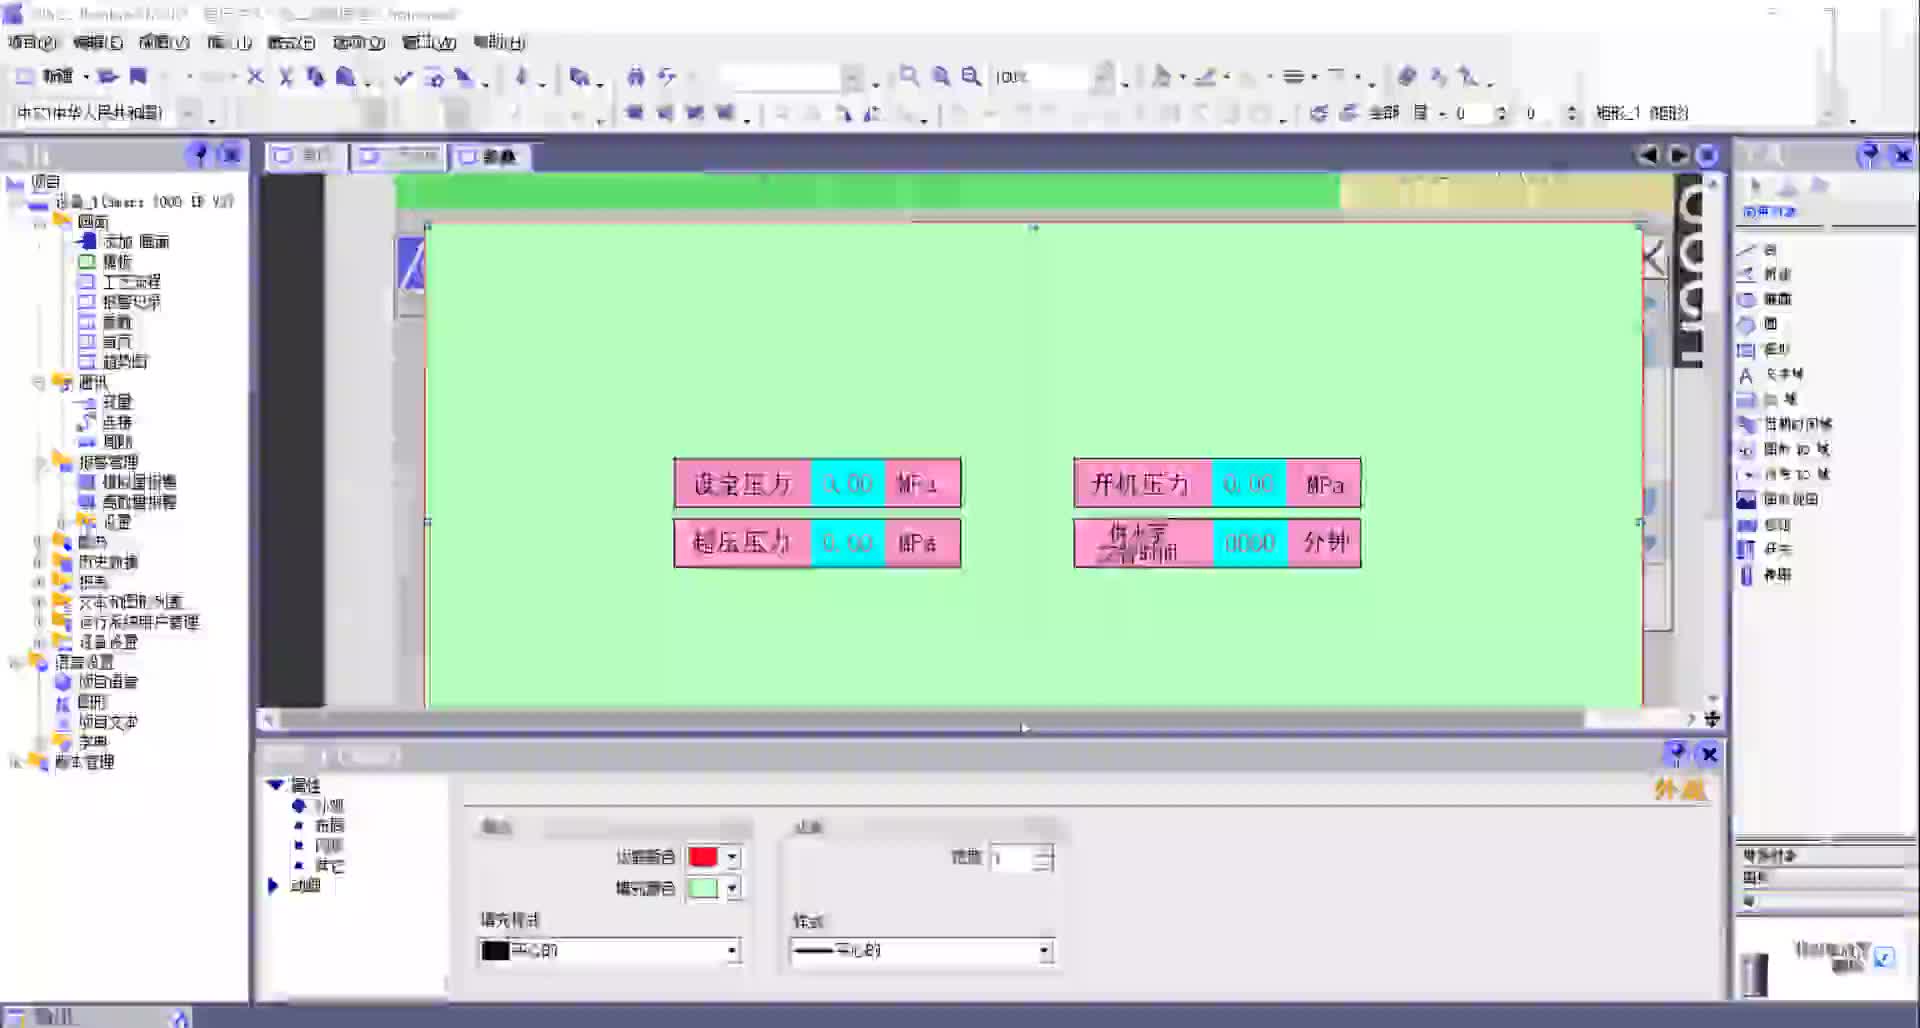The height and width of the screenshot is (1028, 1920).
Task: Select 趋势图 screen in project tree
Action: pos(125,362)
